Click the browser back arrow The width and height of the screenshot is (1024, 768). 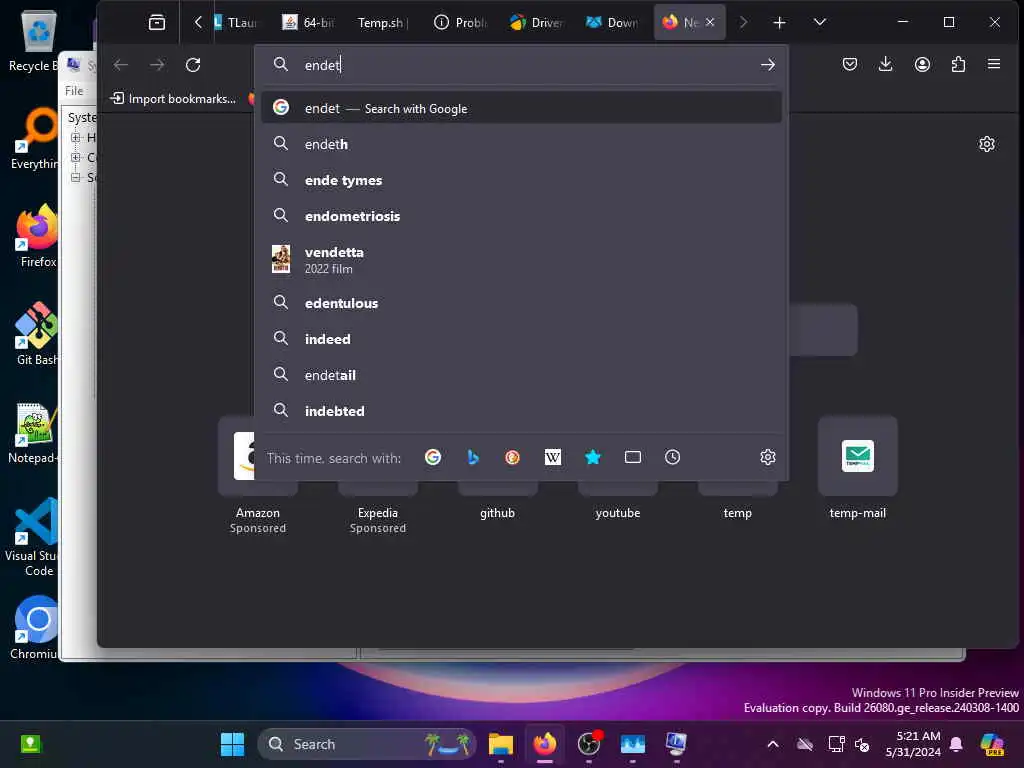pos(121,65)
